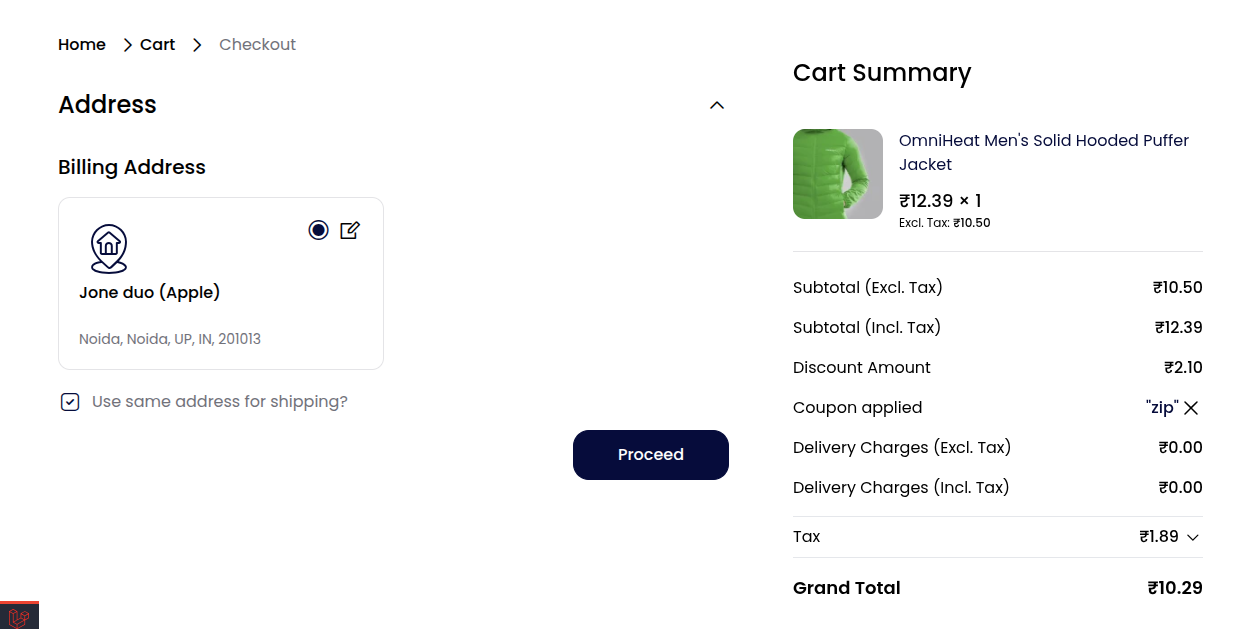Image resolution: width=1252 pixels, height=629 pixels.
Task: Click the "Use same address for shipping?" label
Action: click(220, 402)
